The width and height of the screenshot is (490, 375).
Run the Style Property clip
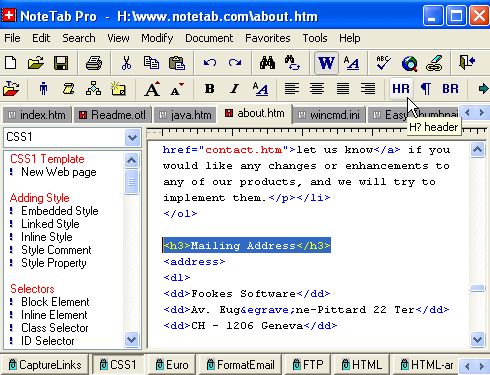pyautogui.click(x=54, y=263)
